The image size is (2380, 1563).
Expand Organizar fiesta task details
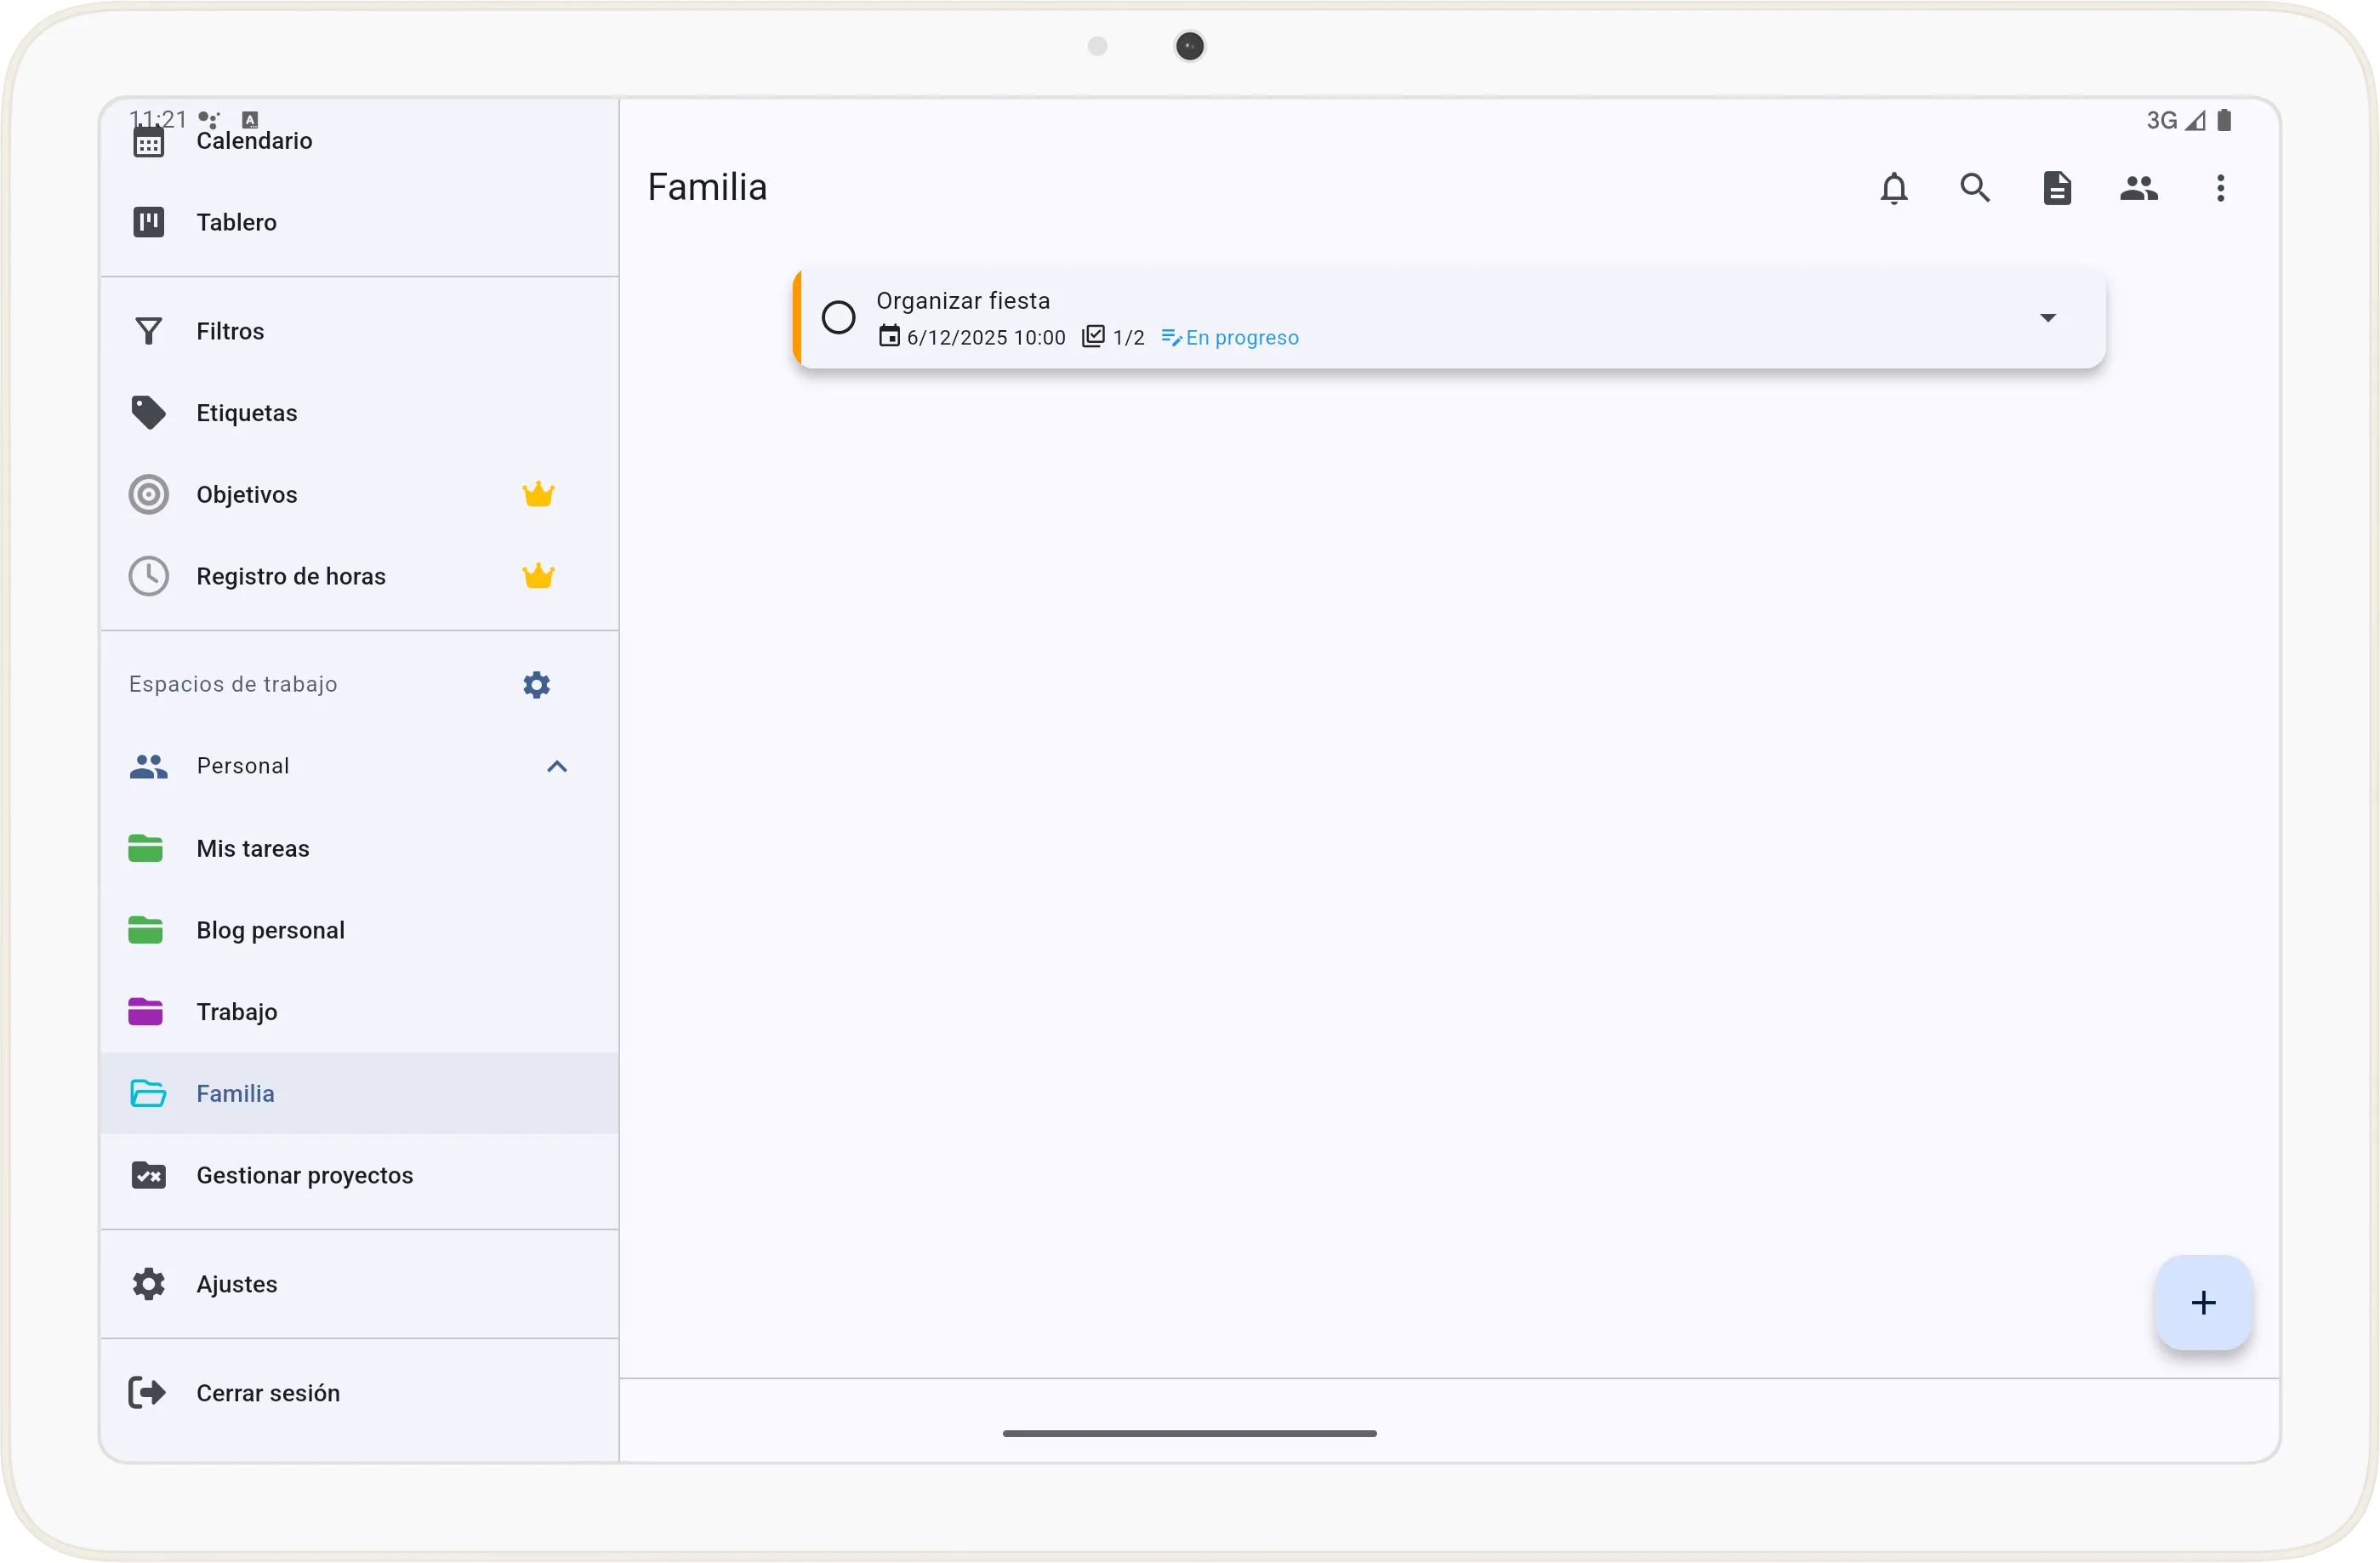[x=2048, y=317]
